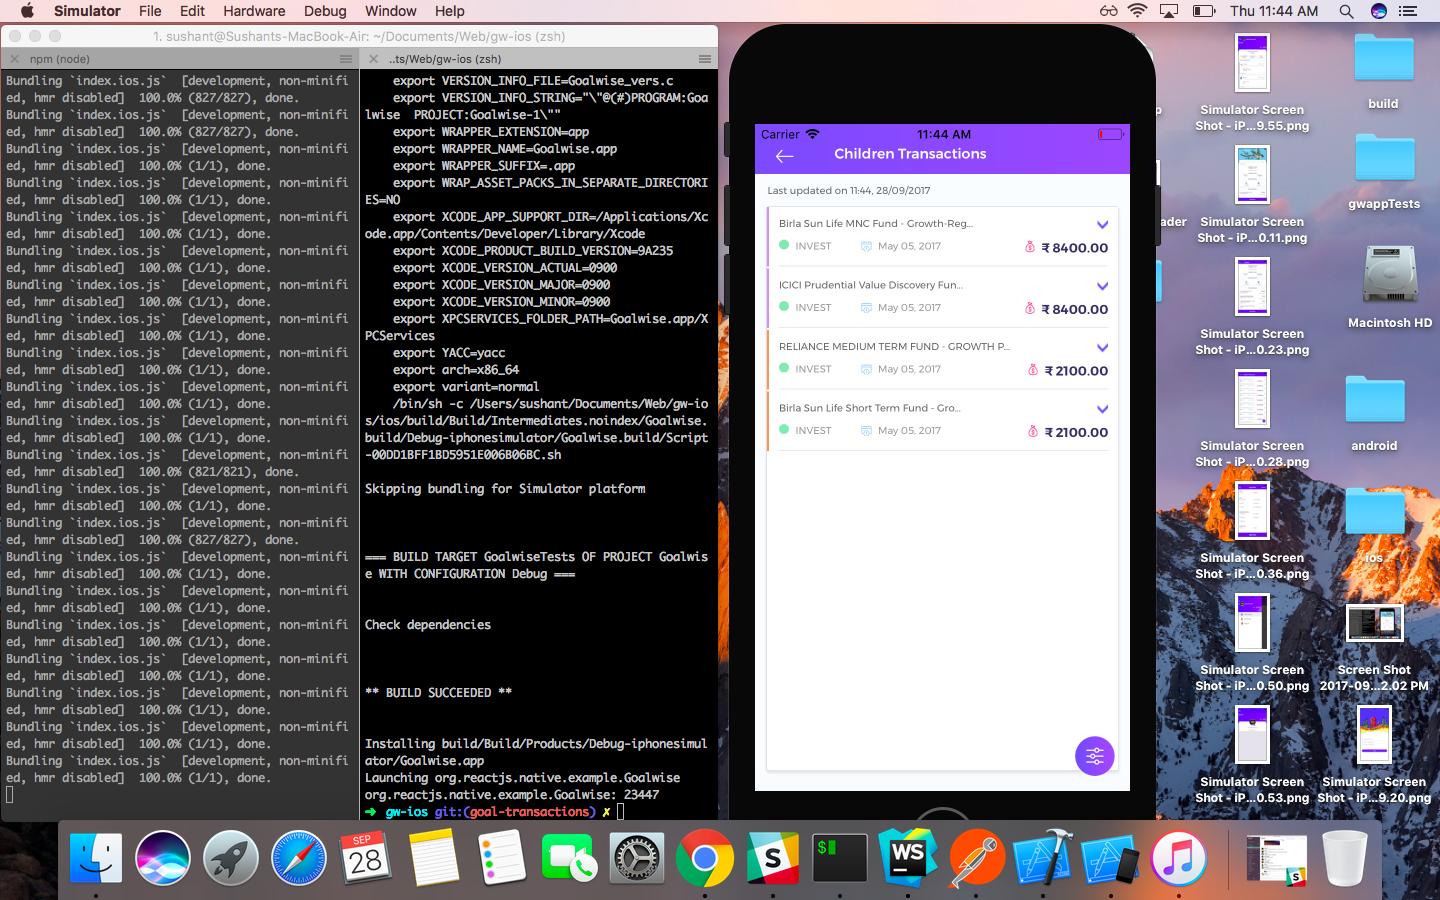
Task: Open the Edit menu
Action: pos(192,11)
